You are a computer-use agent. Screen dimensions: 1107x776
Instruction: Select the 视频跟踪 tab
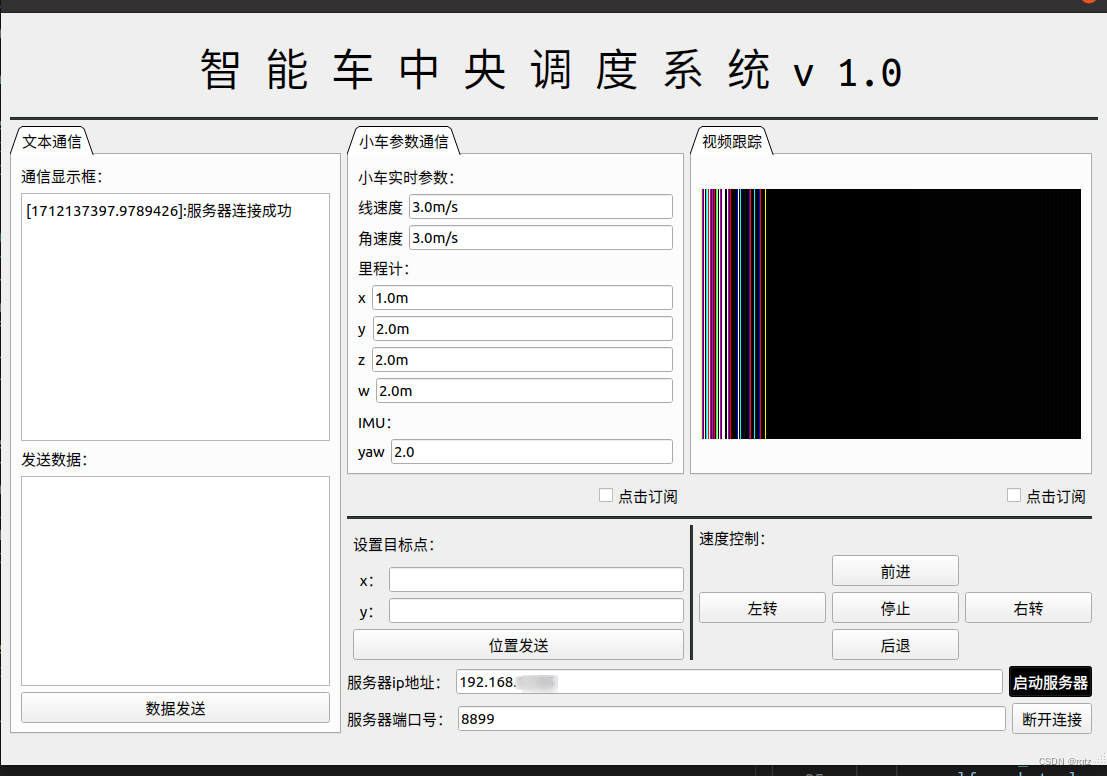(731, 141)
